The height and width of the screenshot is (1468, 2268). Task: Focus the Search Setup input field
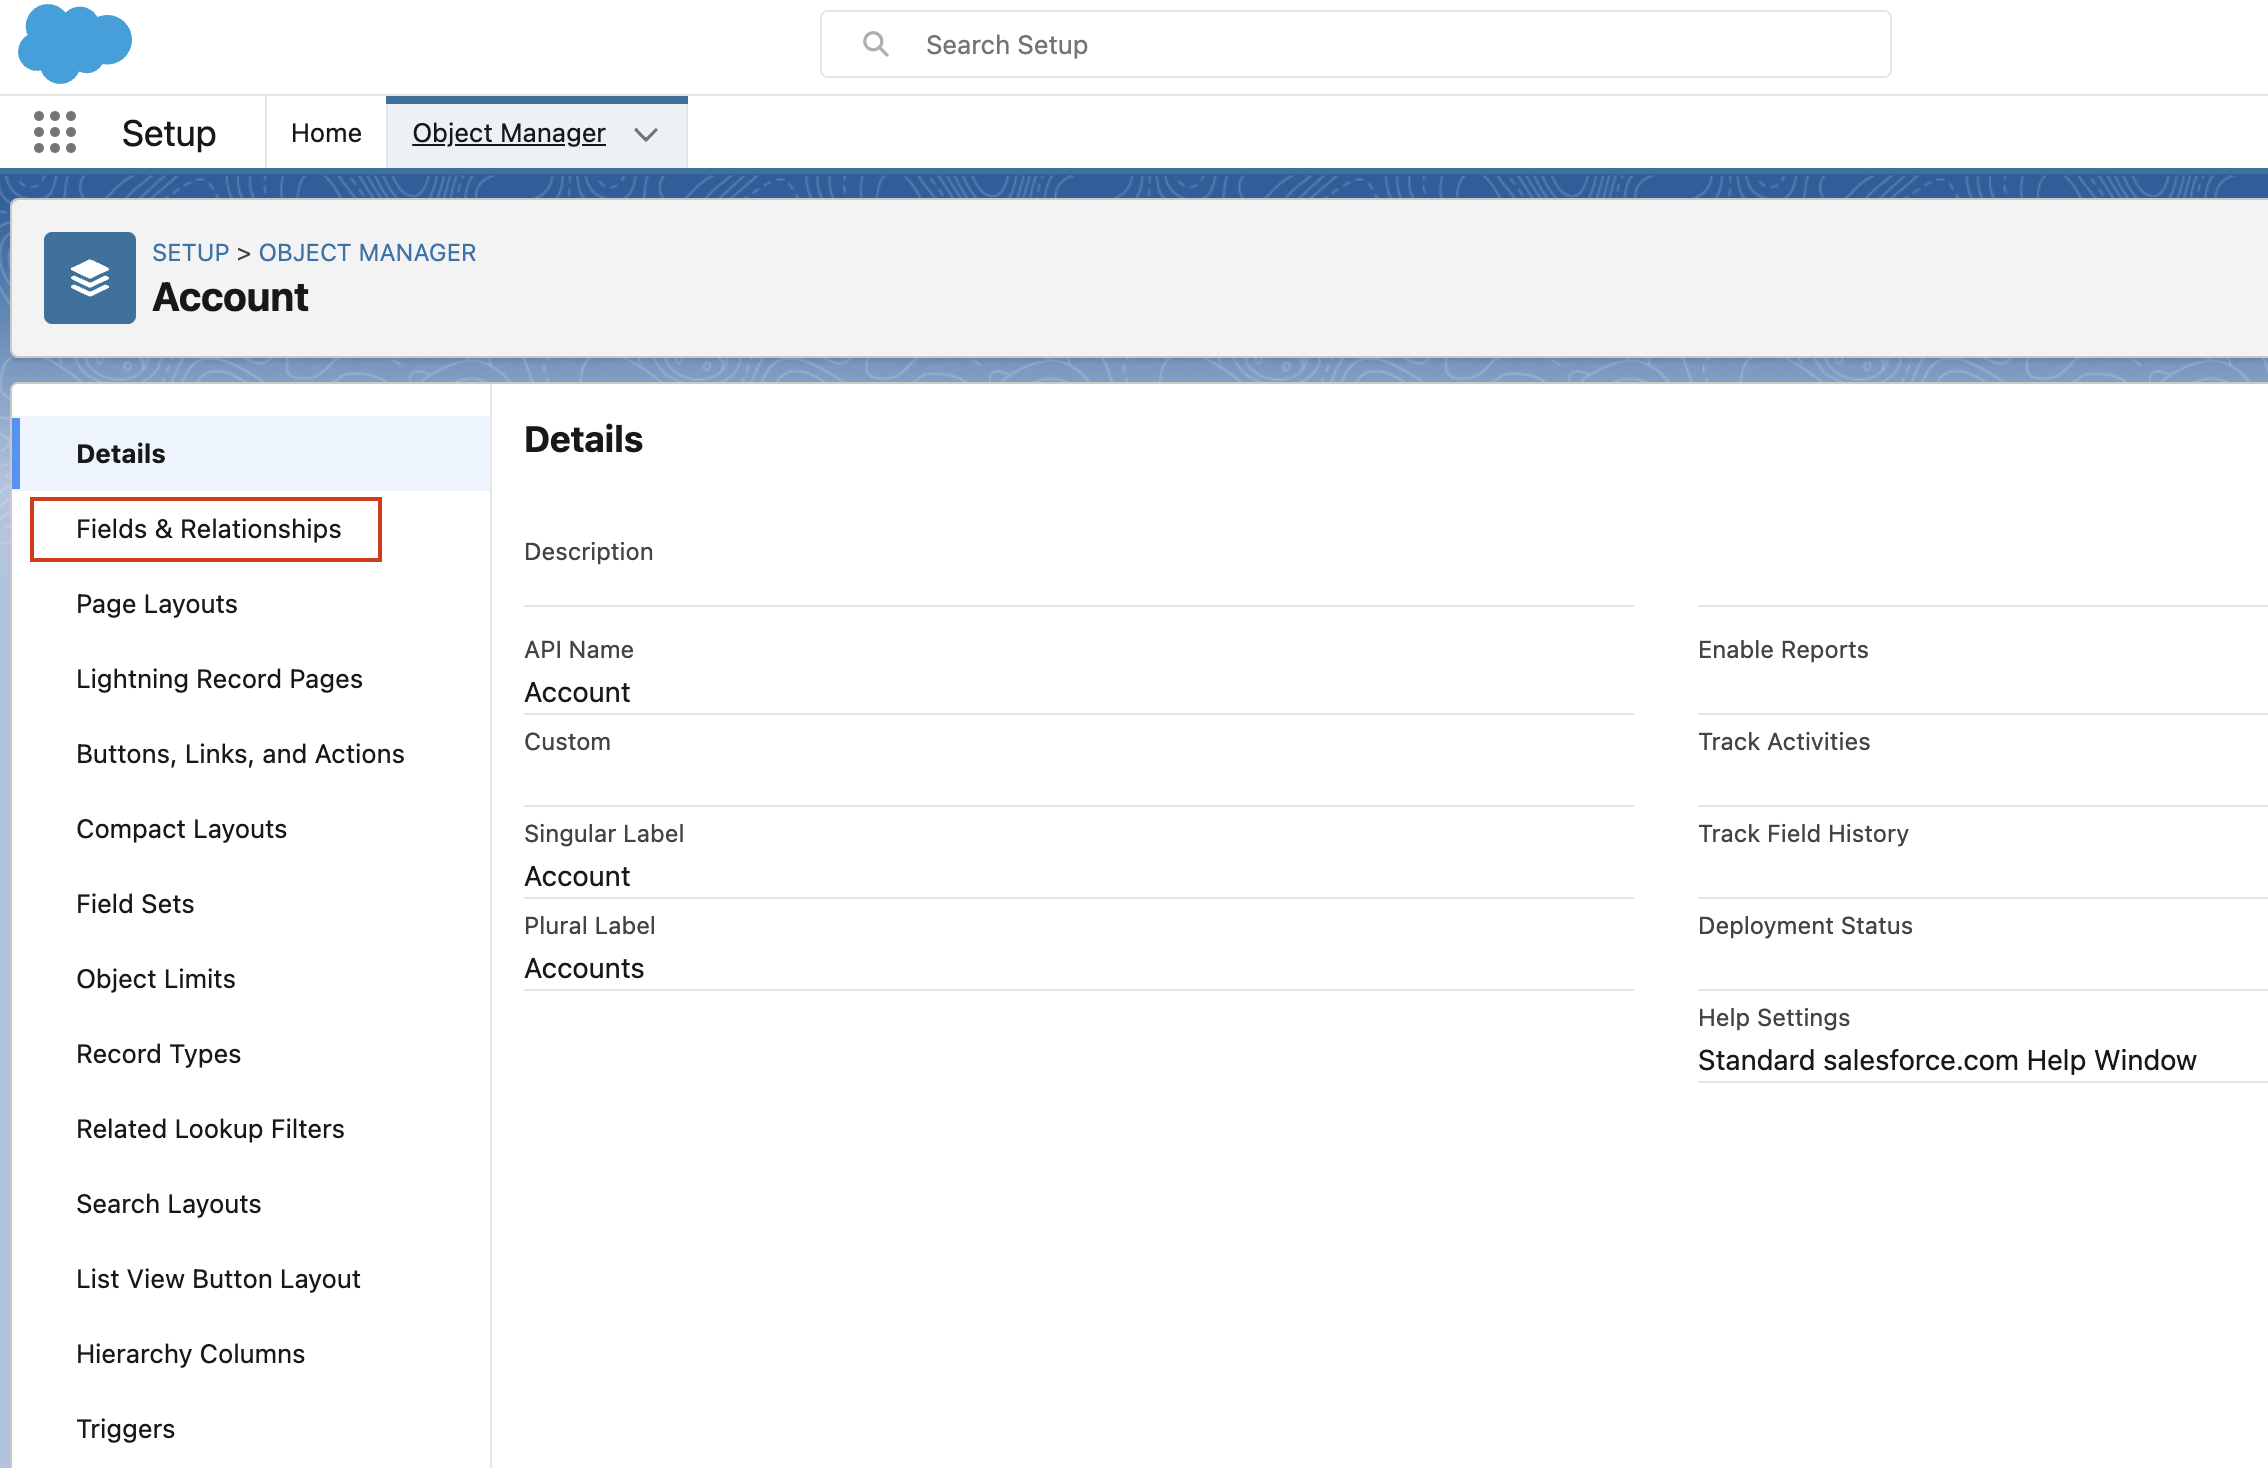click(1380, 45)
